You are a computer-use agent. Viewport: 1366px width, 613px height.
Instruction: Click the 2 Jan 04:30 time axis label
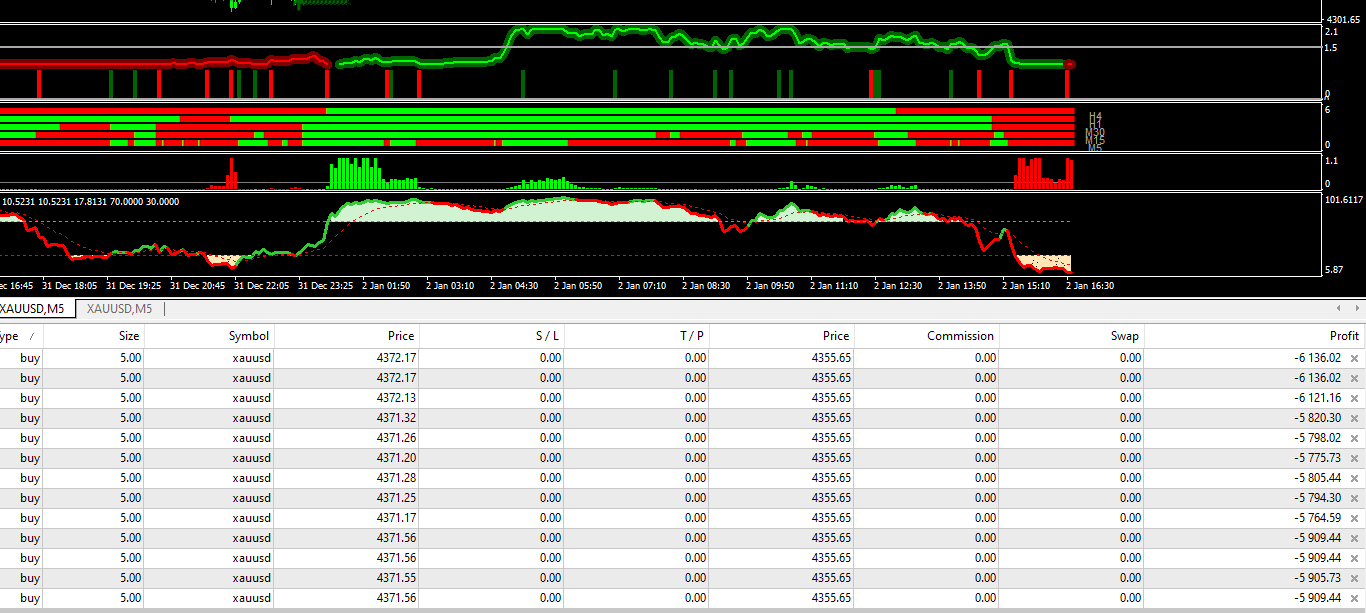point(514,286)
